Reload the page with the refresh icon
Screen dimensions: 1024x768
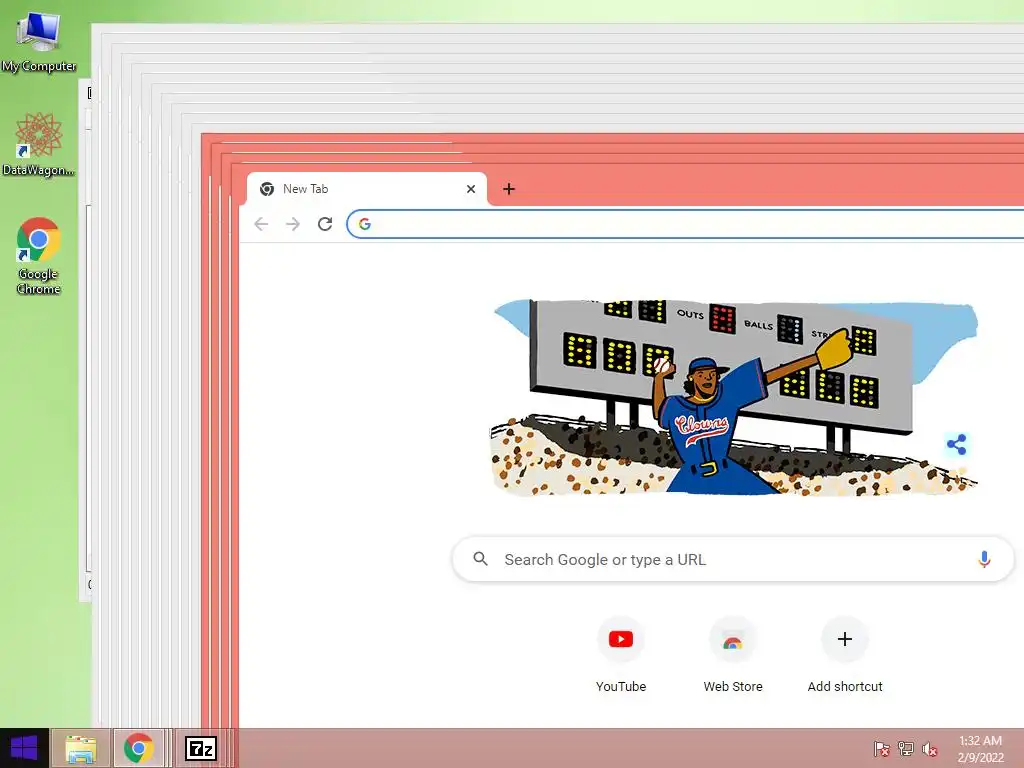pyautogui.click(x=325, y=224)
